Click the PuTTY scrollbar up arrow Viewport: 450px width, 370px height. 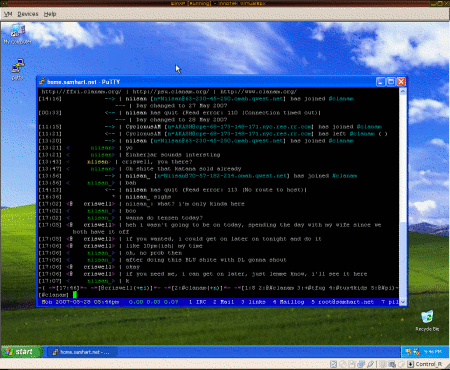(x=402, y=91)
